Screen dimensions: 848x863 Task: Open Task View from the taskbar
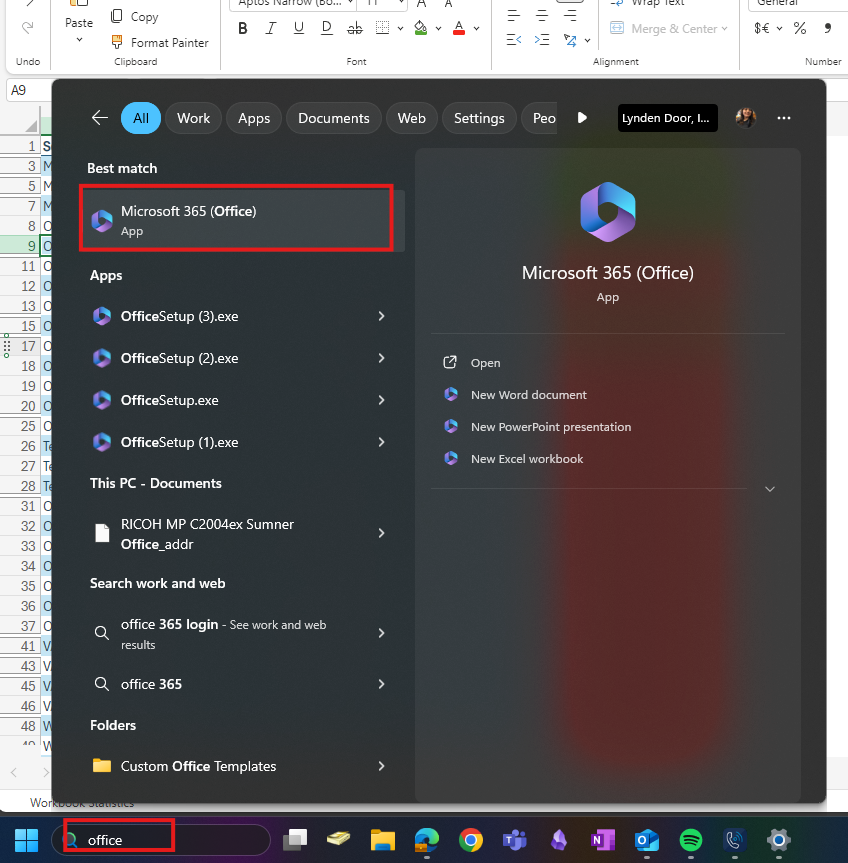(295, 840)
